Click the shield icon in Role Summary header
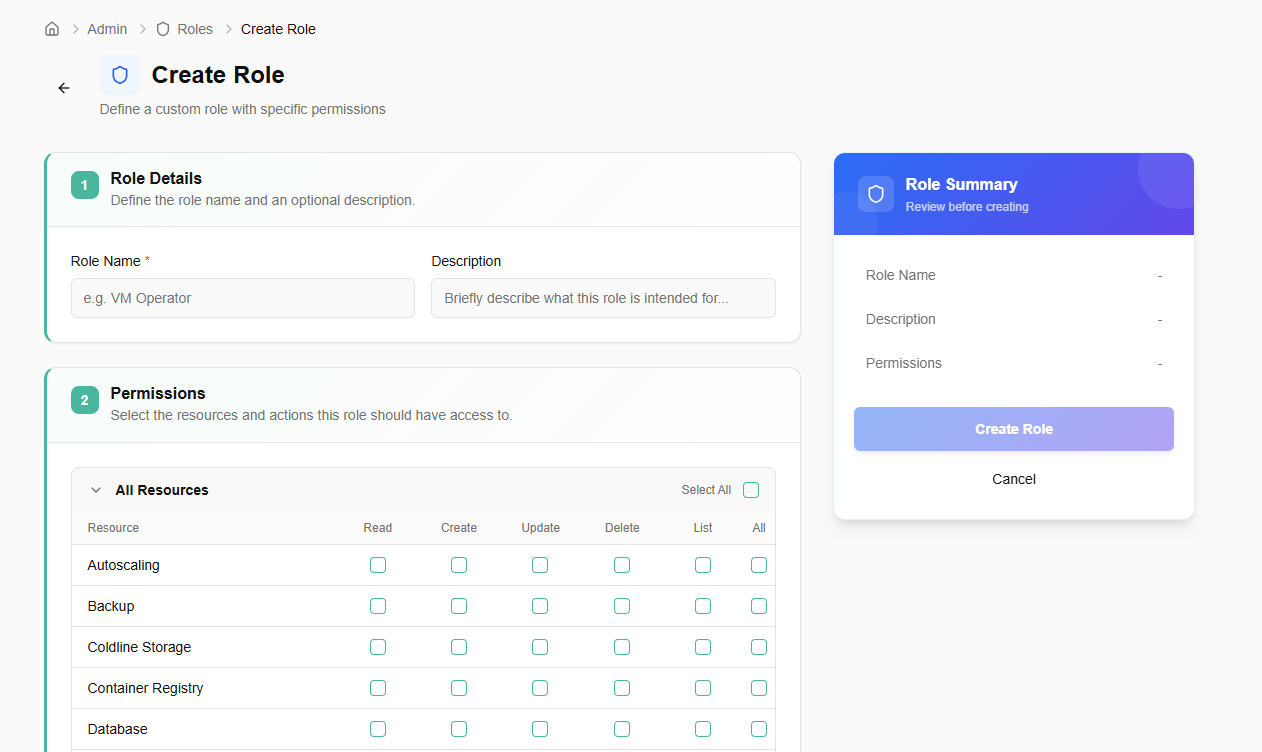 pos(876,194)
